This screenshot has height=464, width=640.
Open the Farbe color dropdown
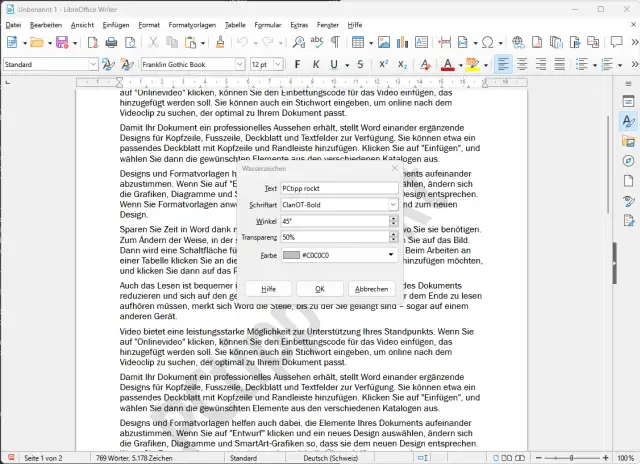(394, 255)
